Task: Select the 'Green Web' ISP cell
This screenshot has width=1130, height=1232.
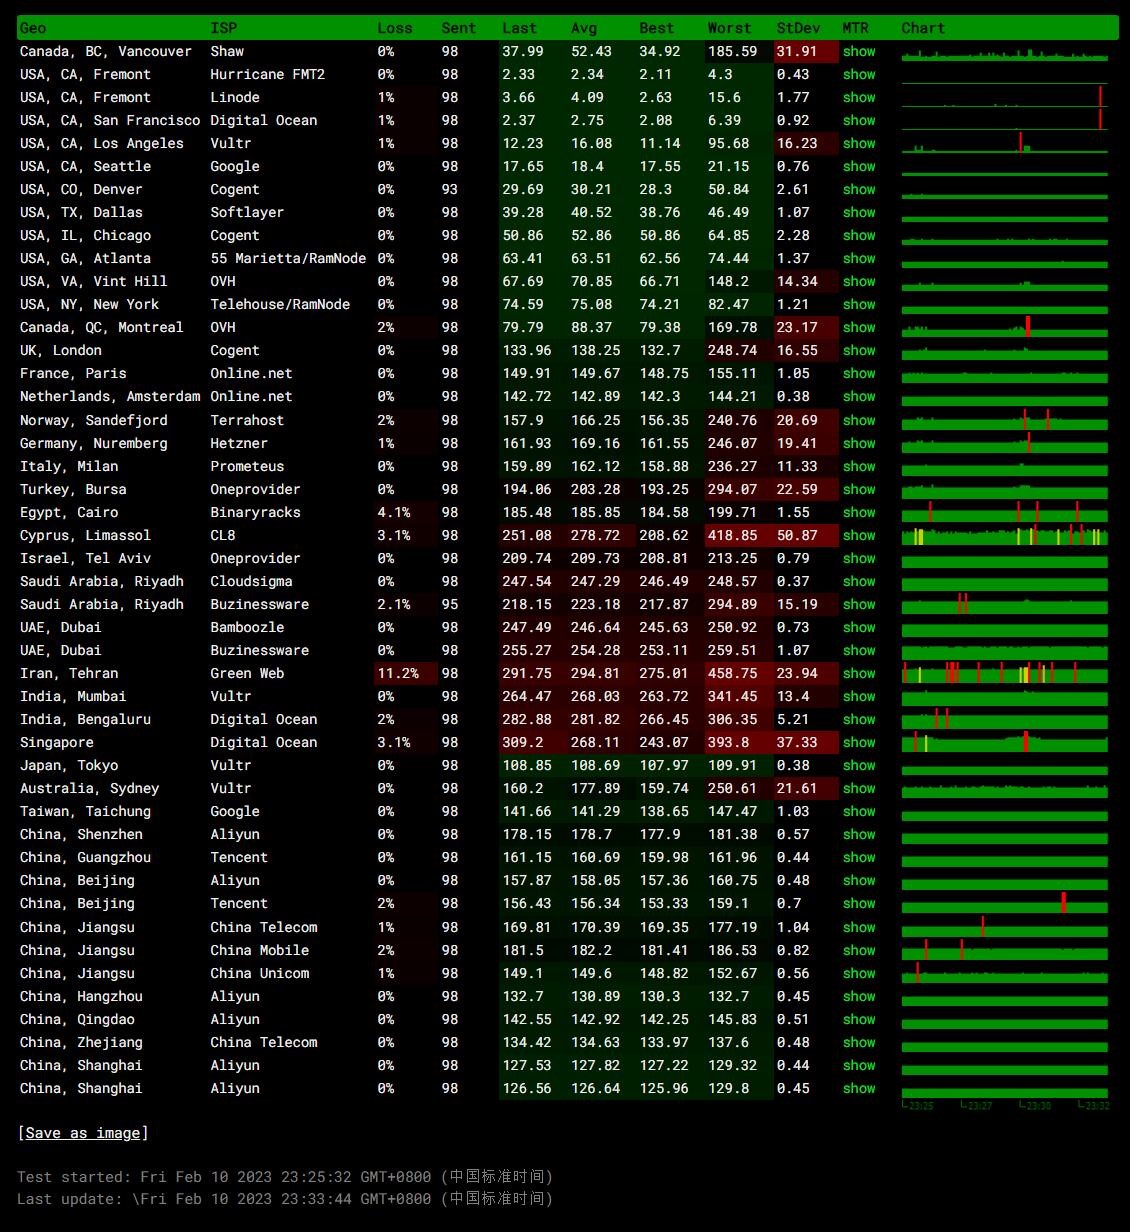Action: click(247, 673)
